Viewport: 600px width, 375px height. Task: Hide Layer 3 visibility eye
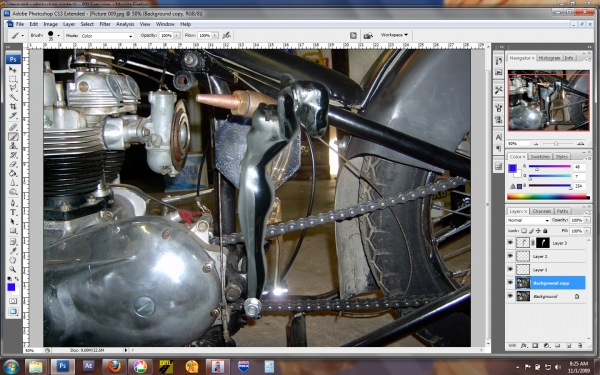pyautogui.click(x=510, y=243)
